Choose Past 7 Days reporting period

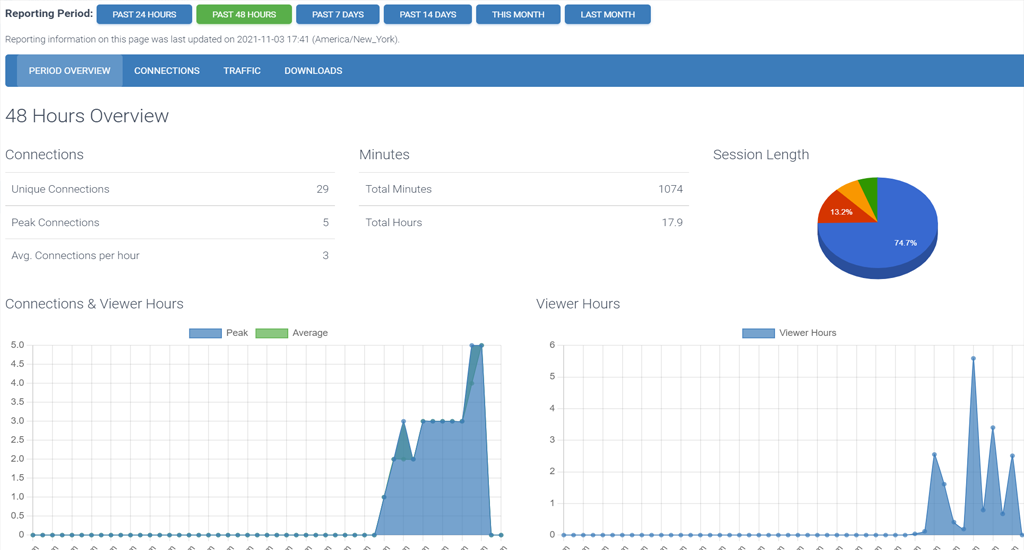click(x=338, y=14)
